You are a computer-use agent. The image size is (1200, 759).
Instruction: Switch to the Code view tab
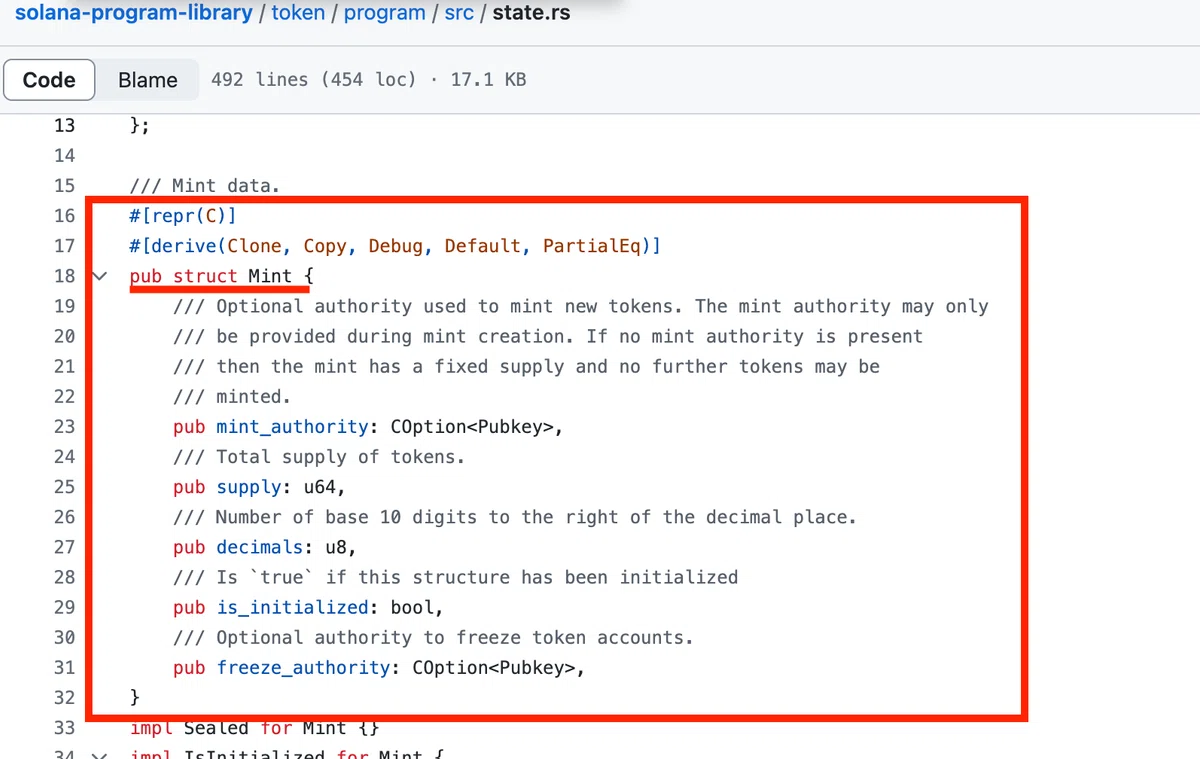(49, 80)
